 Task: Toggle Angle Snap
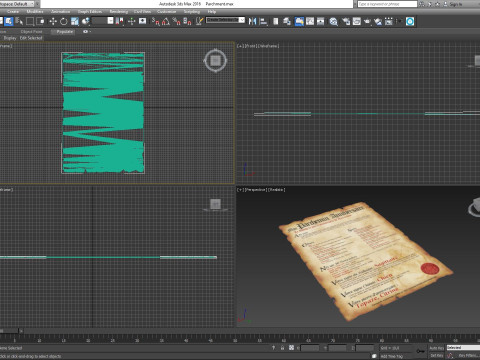click(166, 21)
